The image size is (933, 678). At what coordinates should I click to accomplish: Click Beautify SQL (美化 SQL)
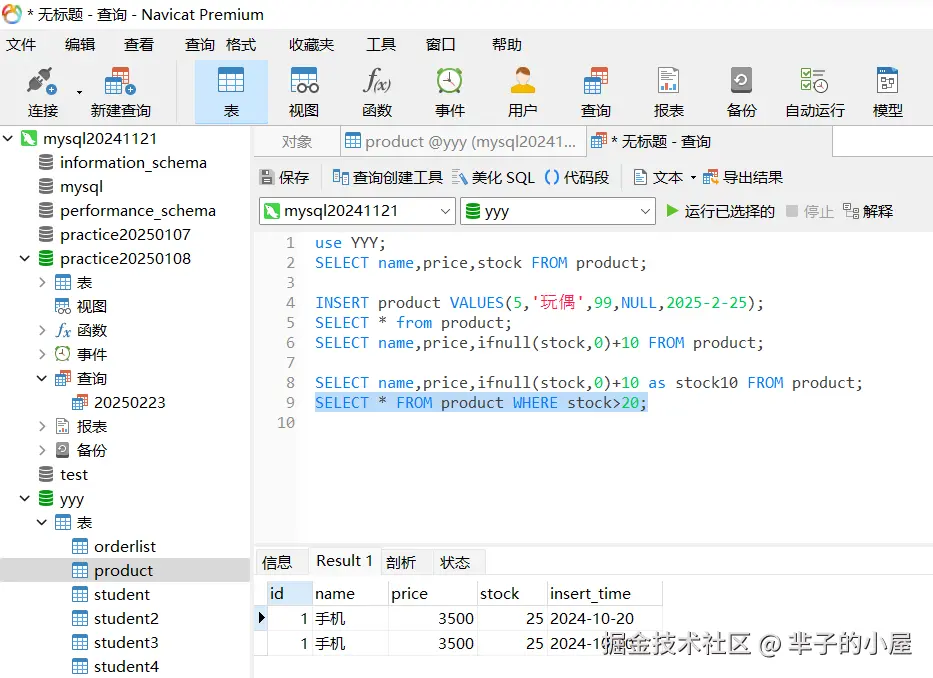tap(493, 177)
